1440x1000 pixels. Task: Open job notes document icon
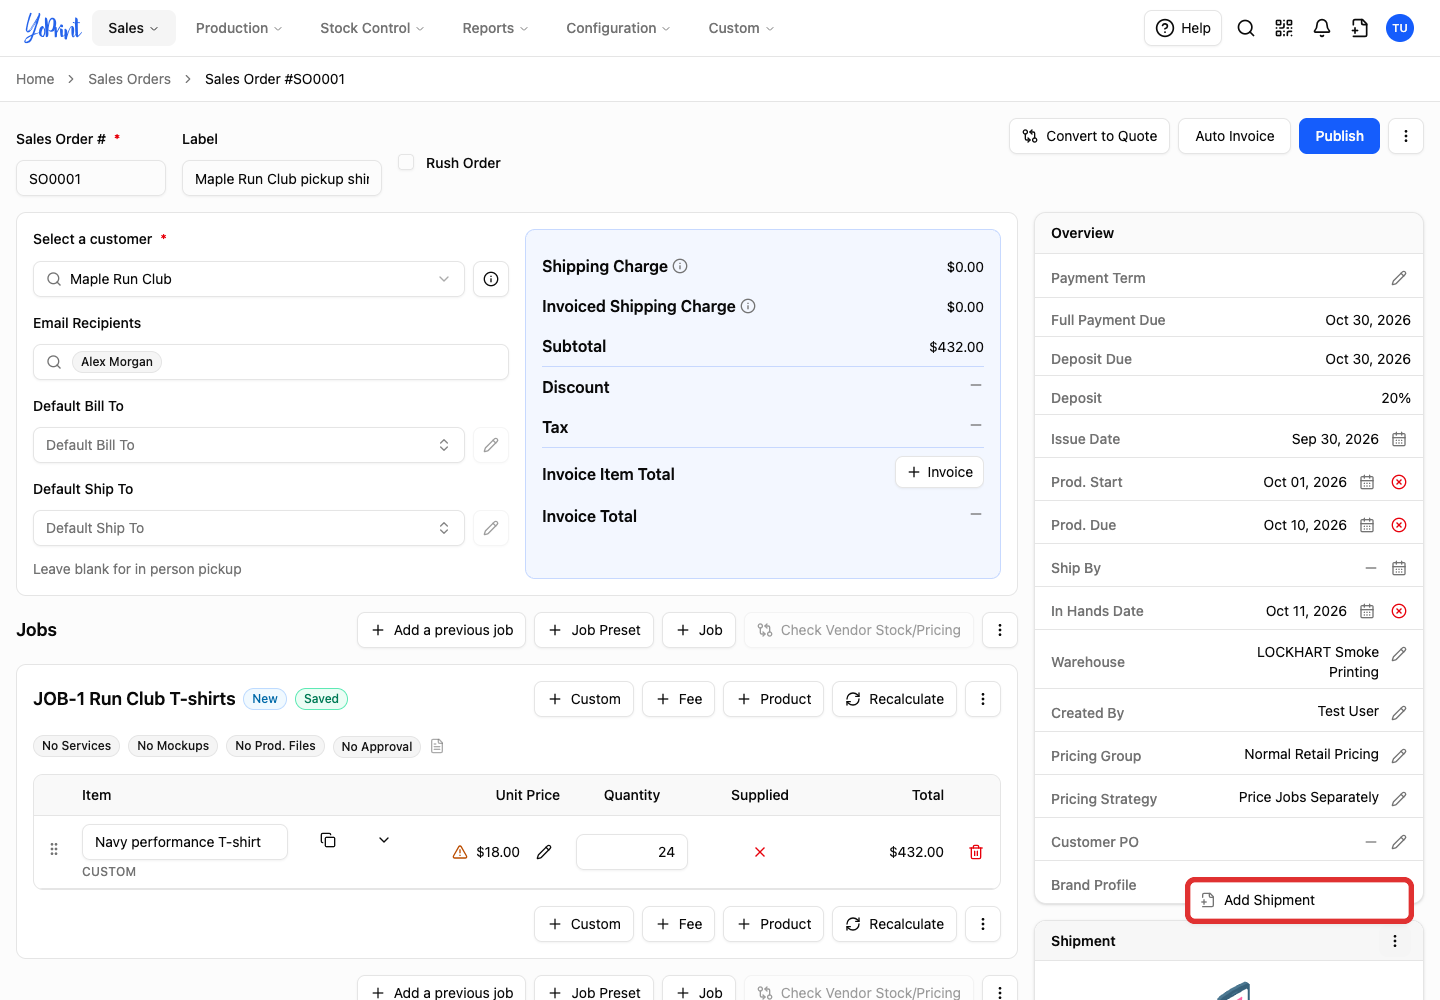coord(437,746)
